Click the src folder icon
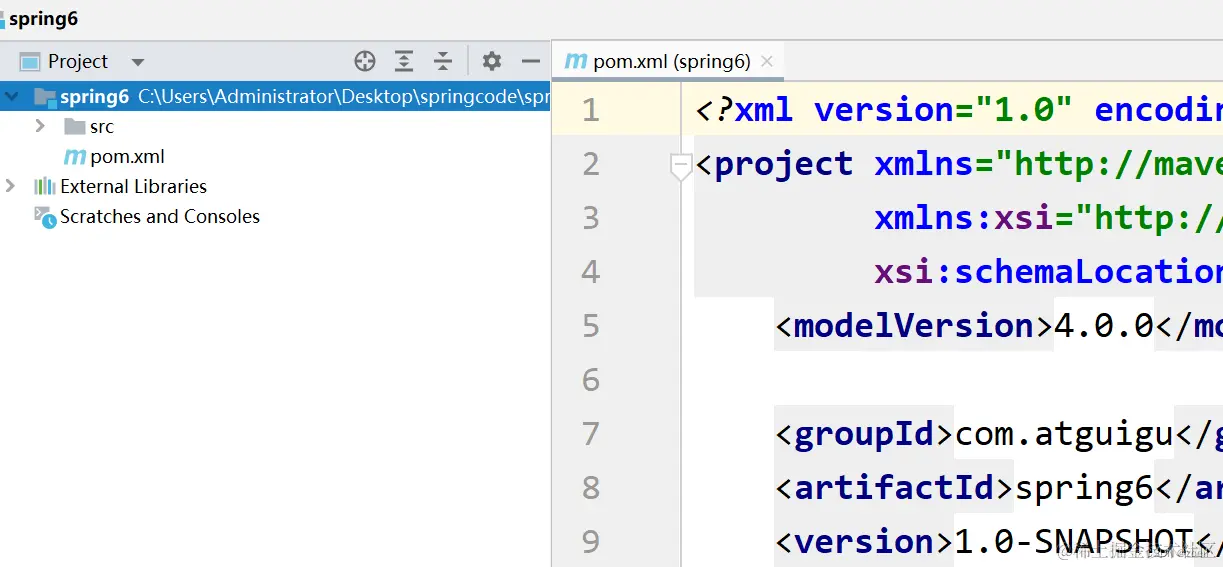Viewport: 1223px width, 567px height. click(74, 126)
